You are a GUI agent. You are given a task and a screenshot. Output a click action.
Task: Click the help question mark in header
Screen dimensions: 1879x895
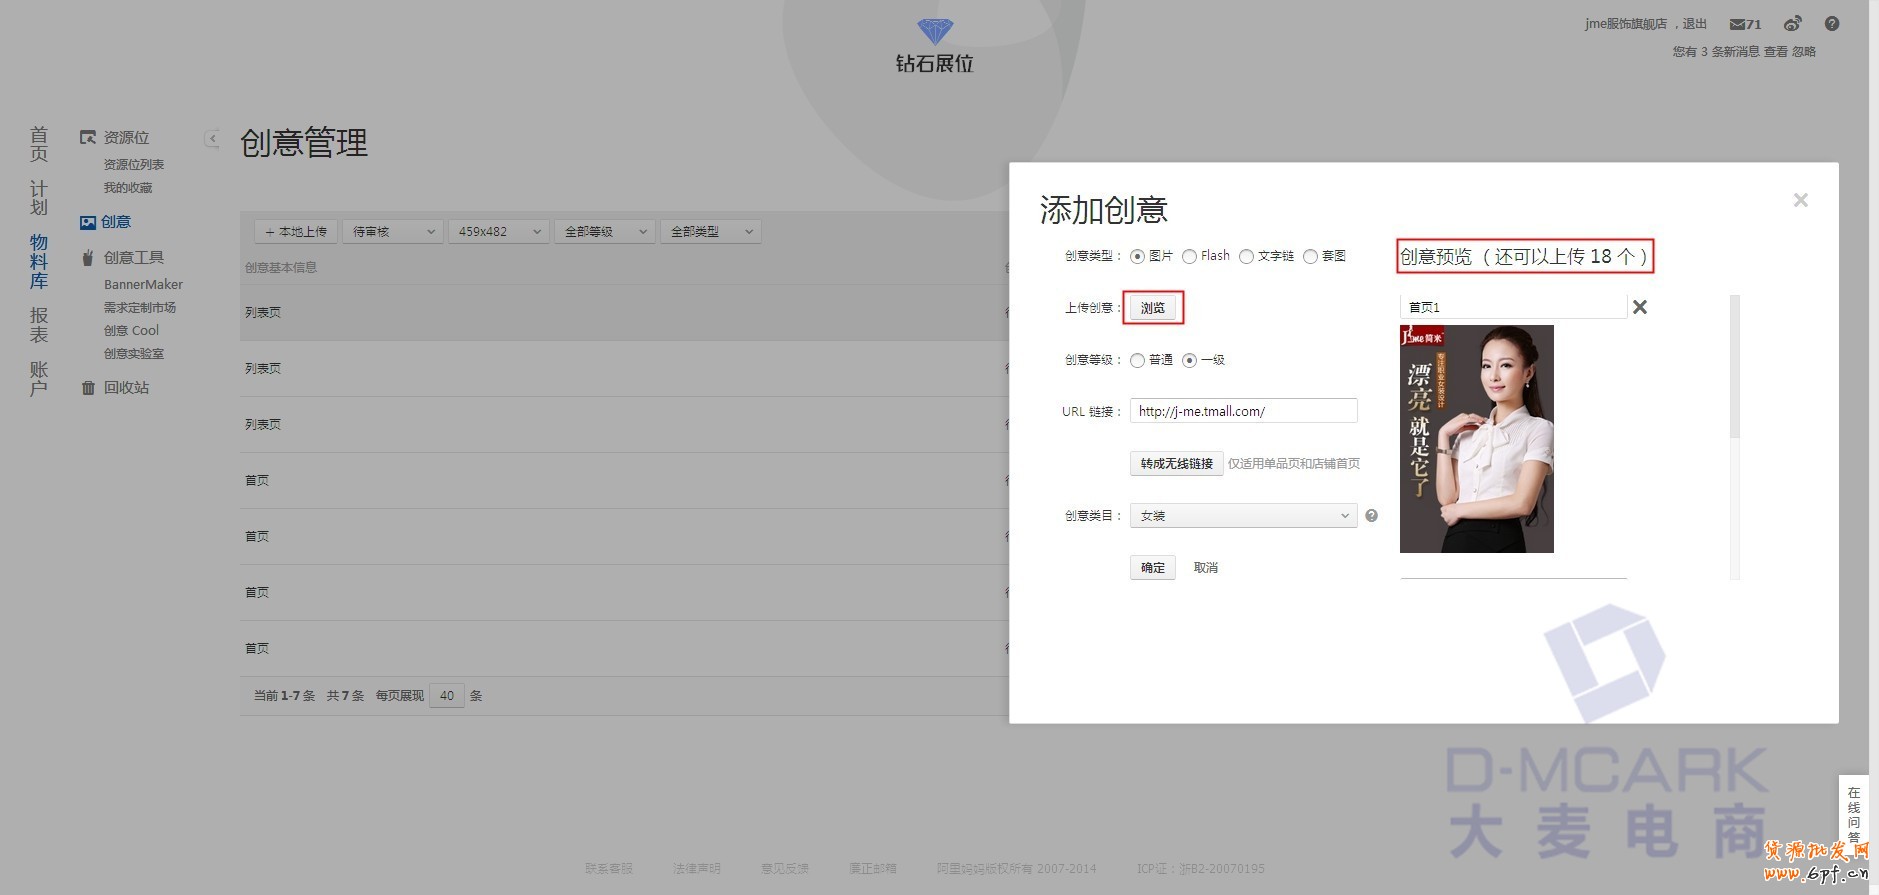1831,24
